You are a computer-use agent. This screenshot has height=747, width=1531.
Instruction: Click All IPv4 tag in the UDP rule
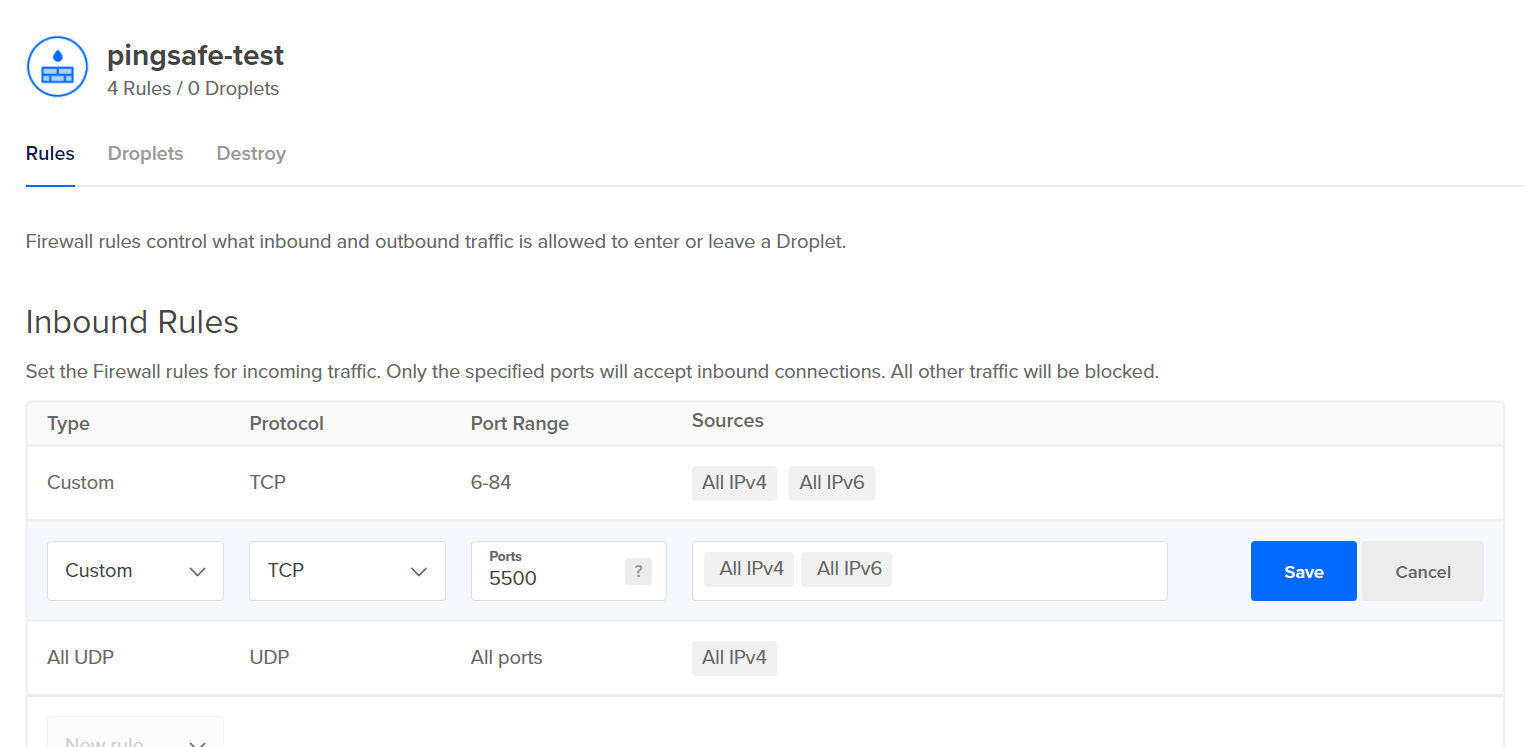click(x=734, y=658)
